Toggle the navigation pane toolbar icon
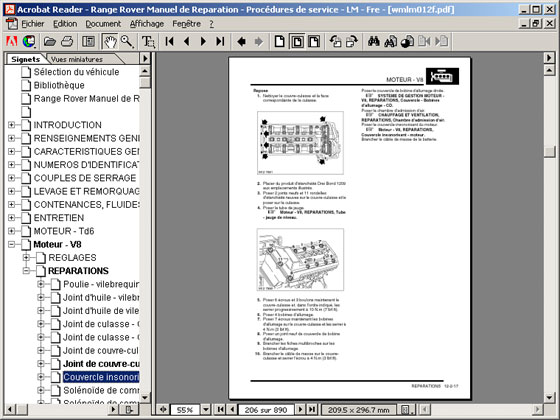560x420 pixels. tap(88, 42)
